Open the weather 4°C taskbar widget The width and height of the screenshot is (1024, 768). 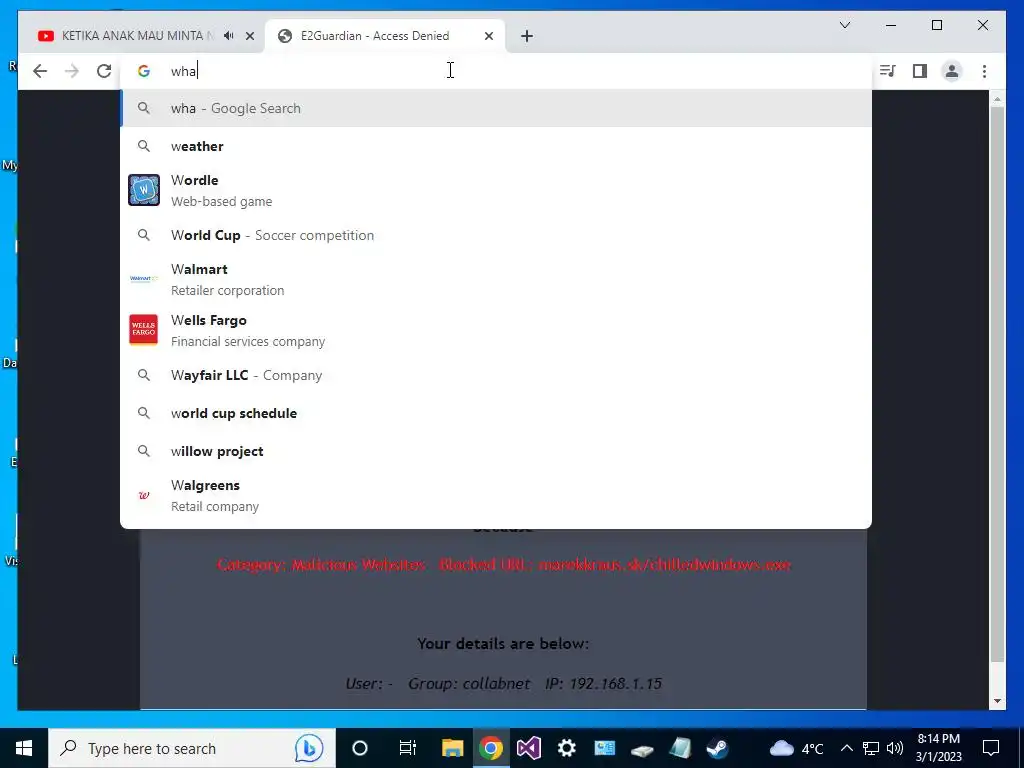(x=797, y=748)
